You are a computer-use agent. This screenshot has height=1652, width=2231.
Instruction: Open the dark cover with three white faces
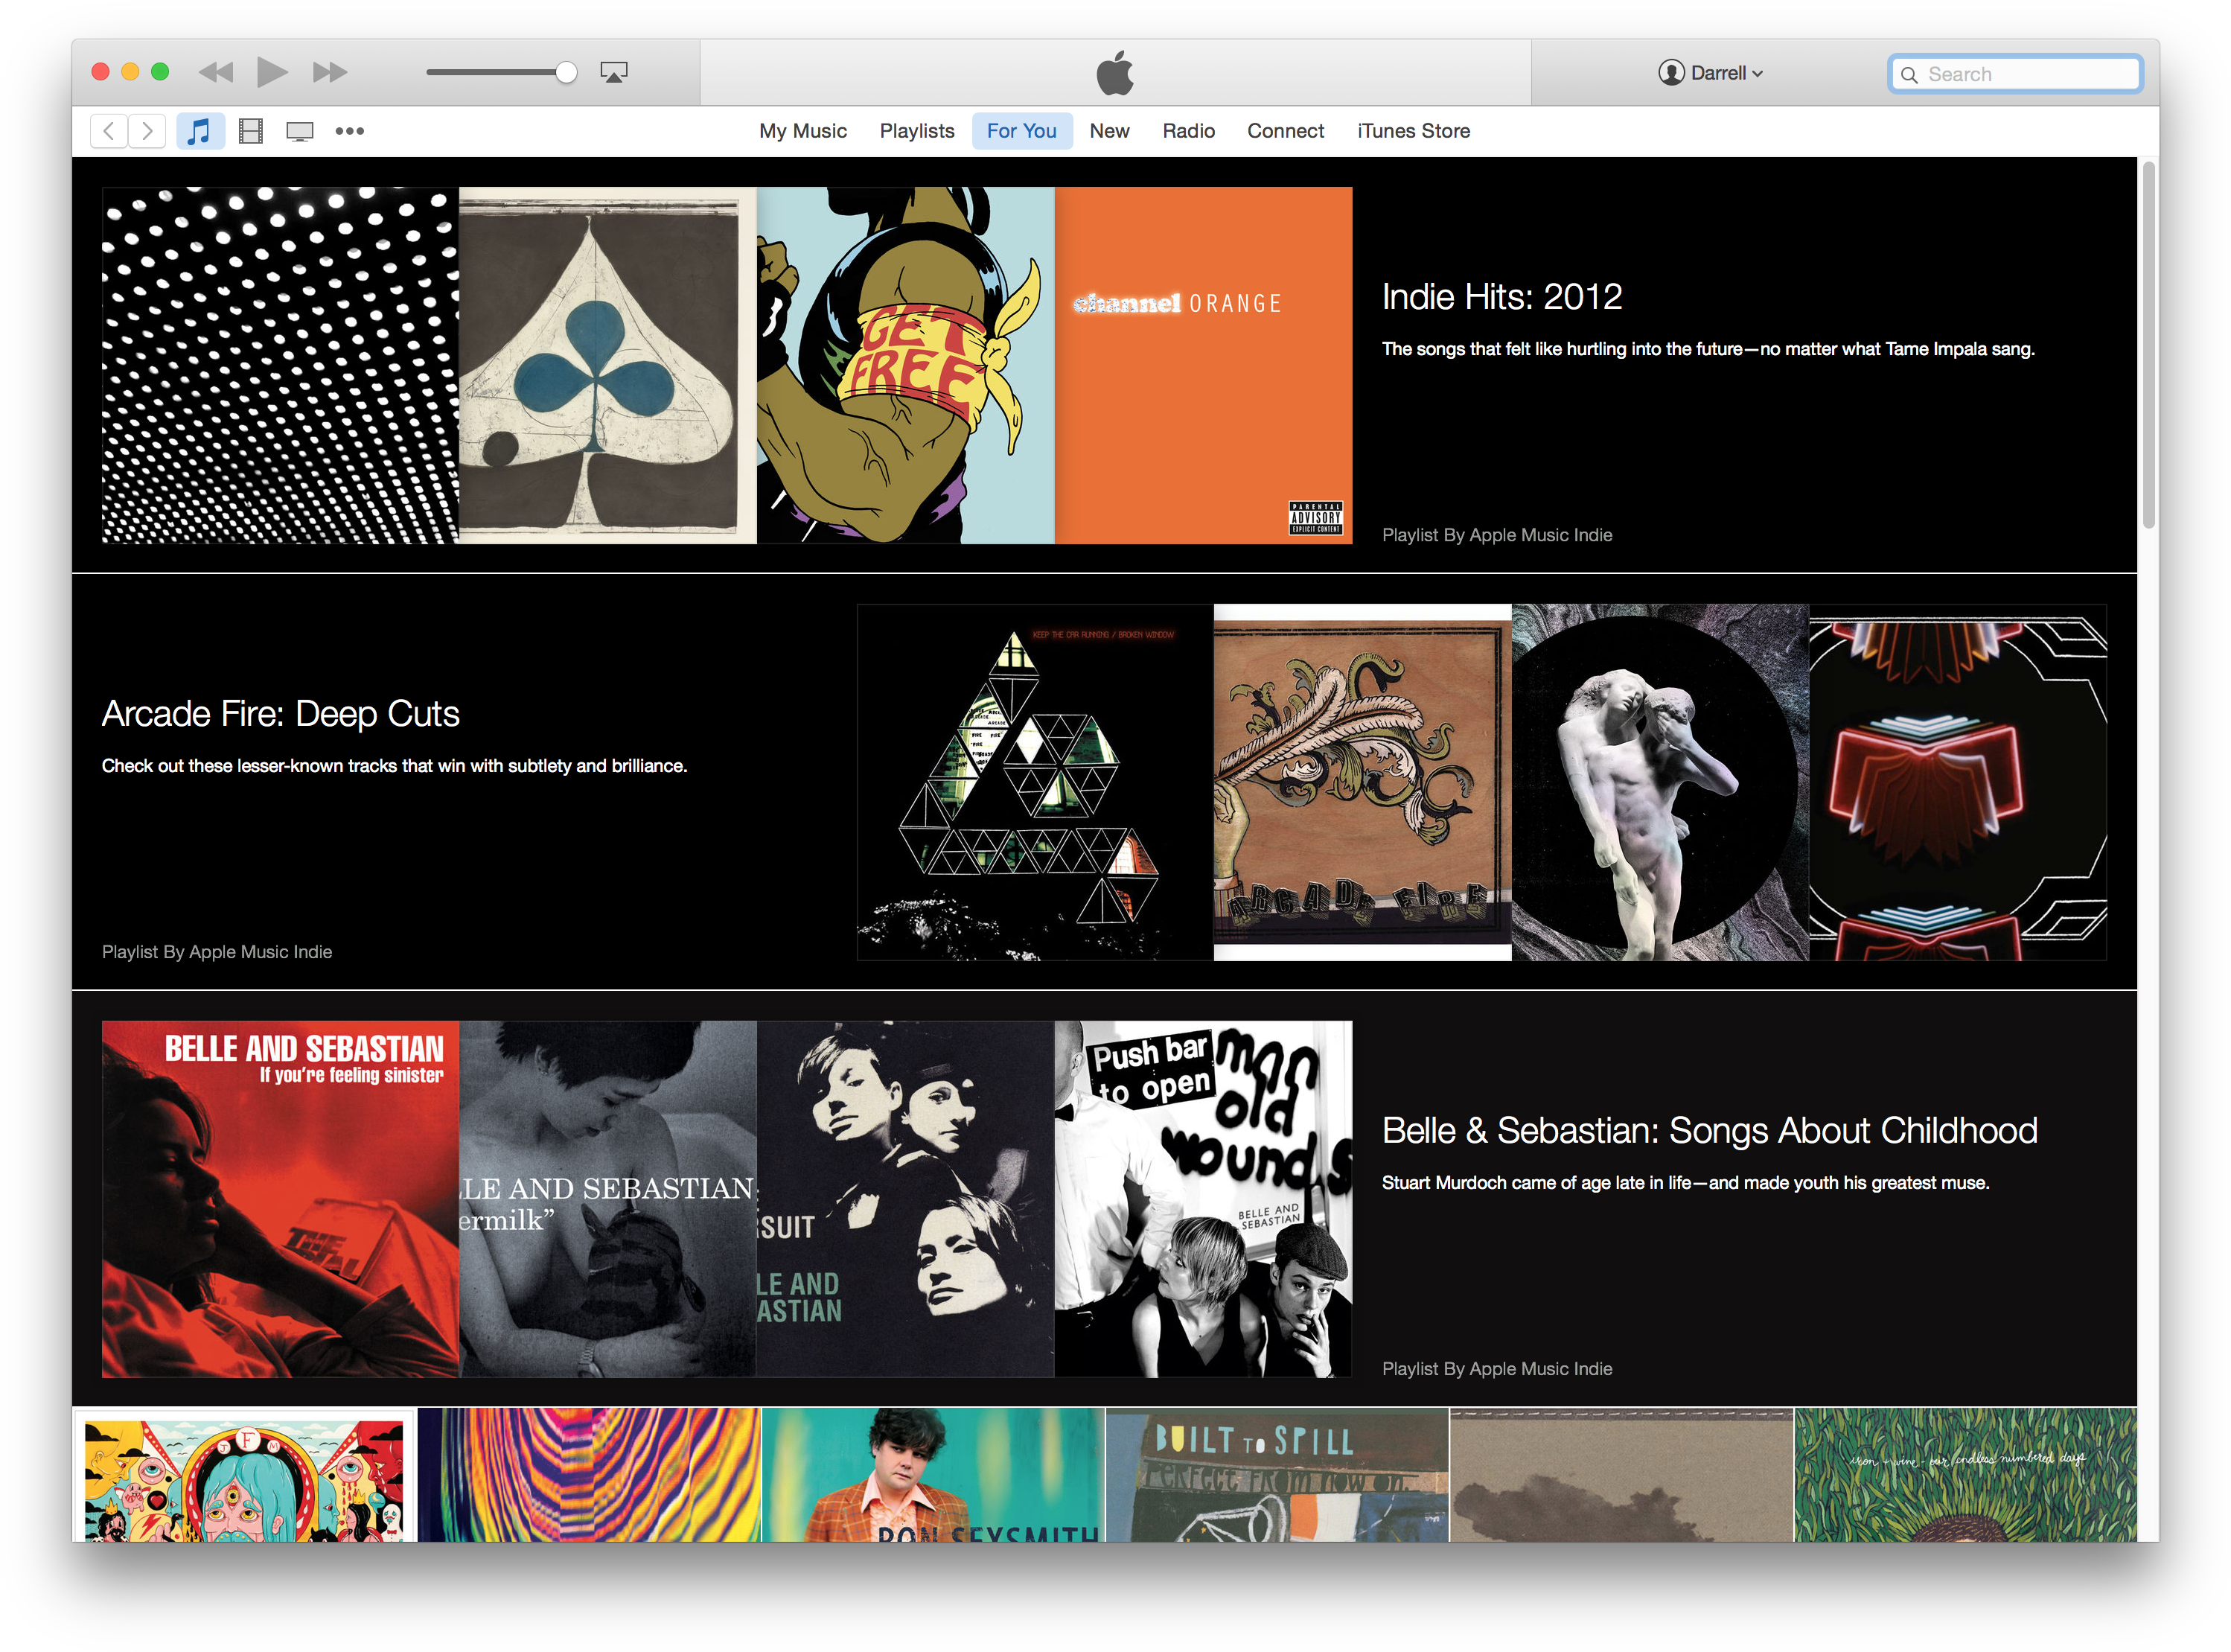tap(905, 1199)
